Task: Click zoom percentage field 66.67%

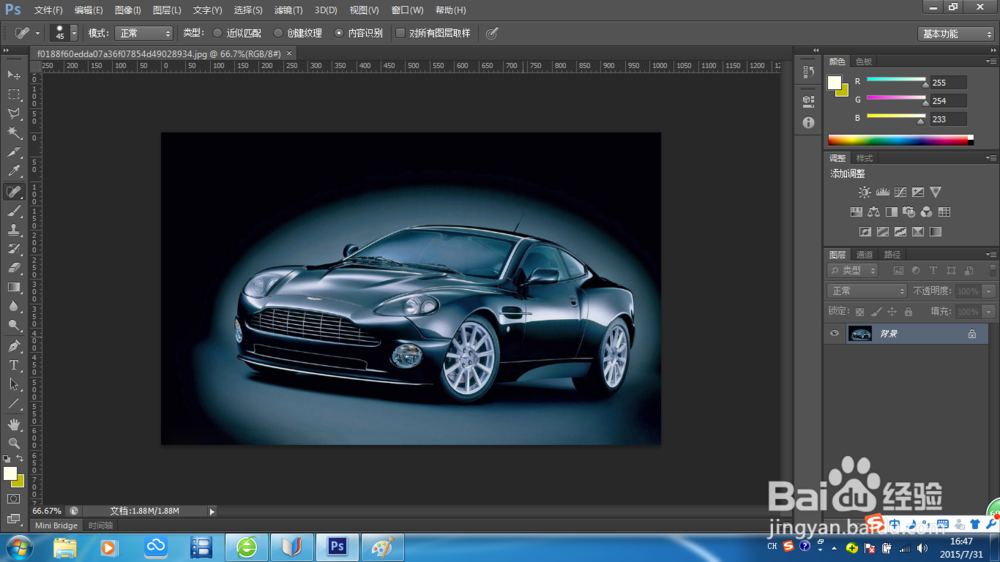Action: 47,511
